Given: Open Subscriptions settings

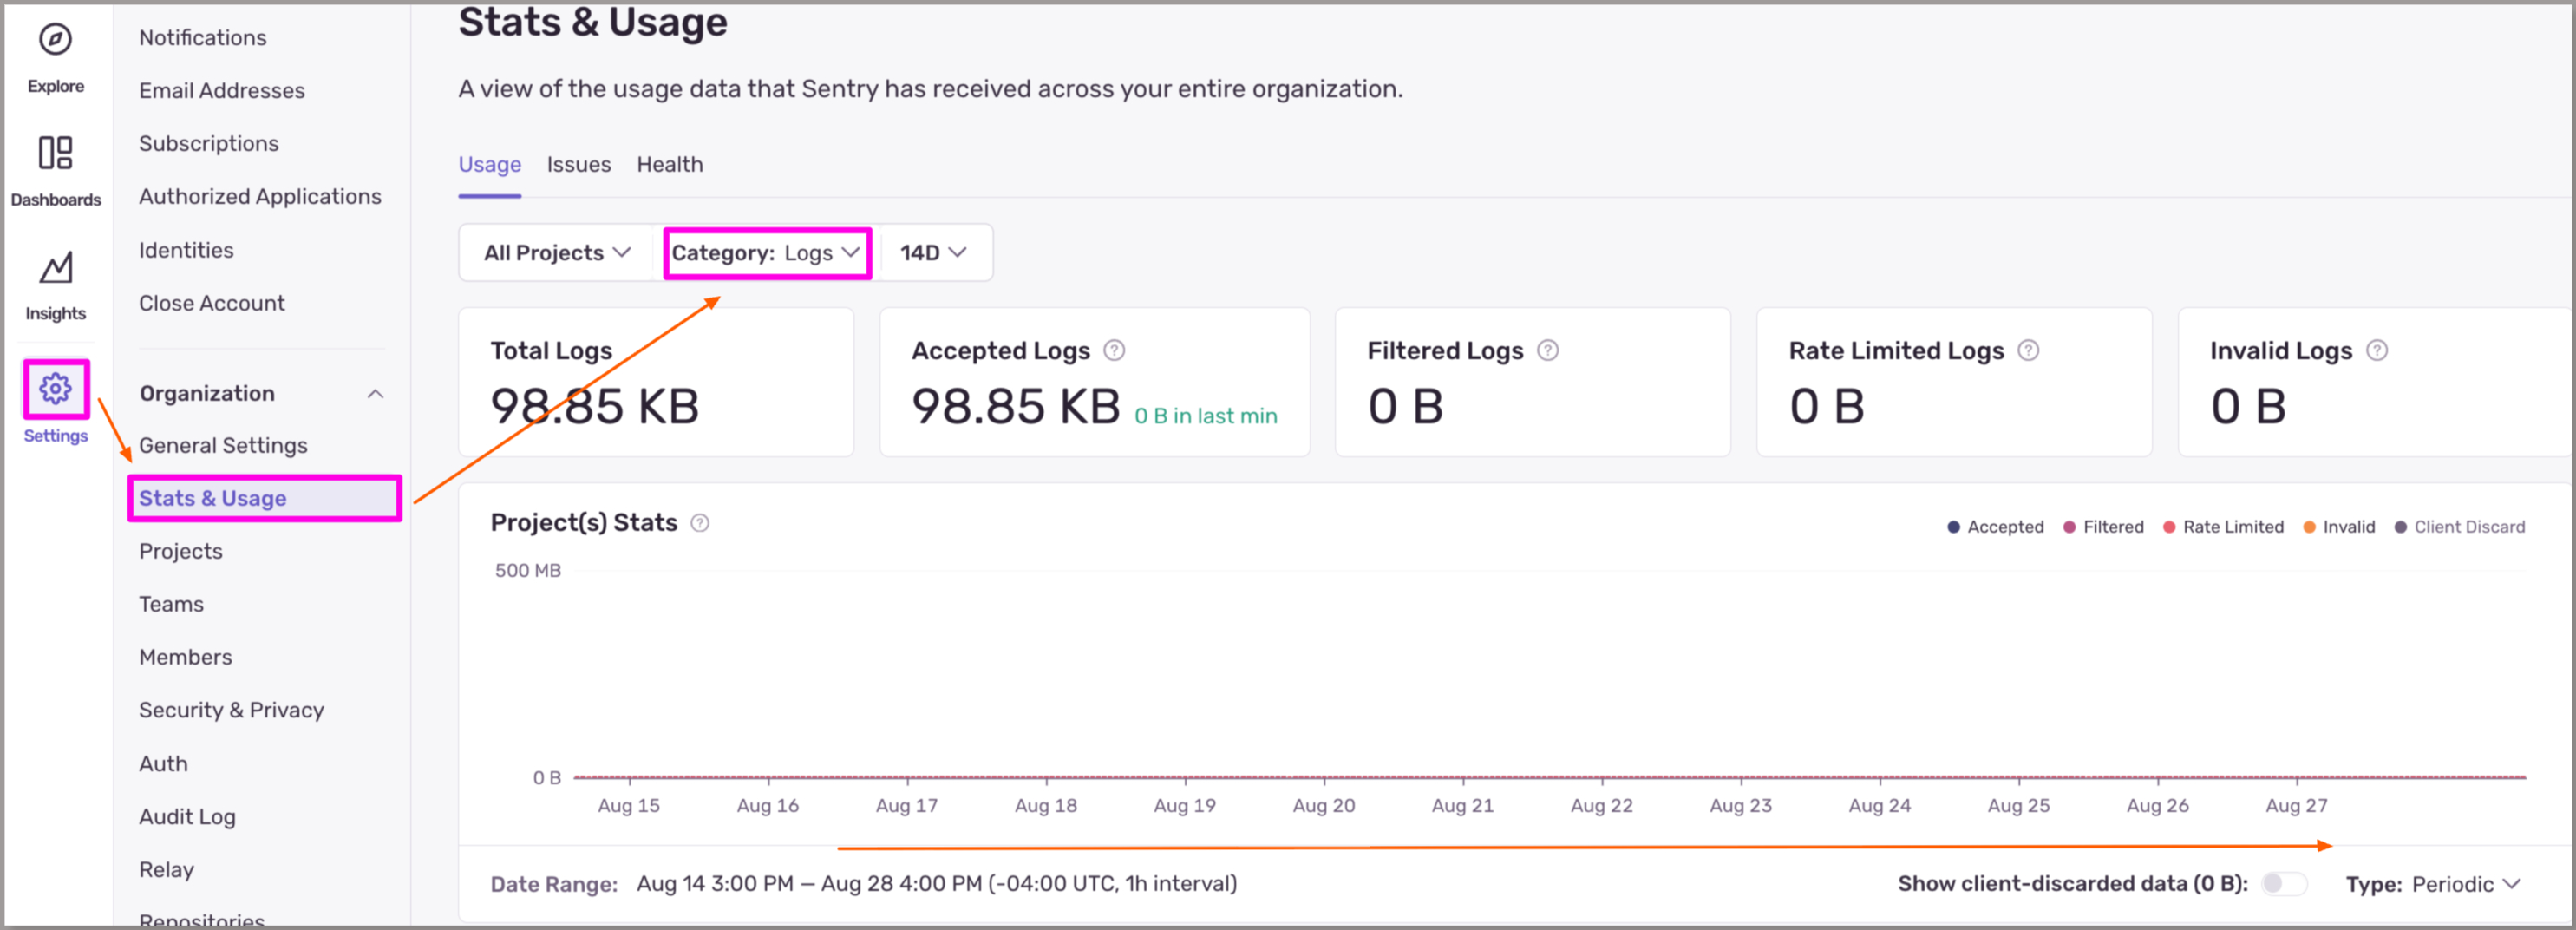Looking at the screenshot, I should click(209, 144).
